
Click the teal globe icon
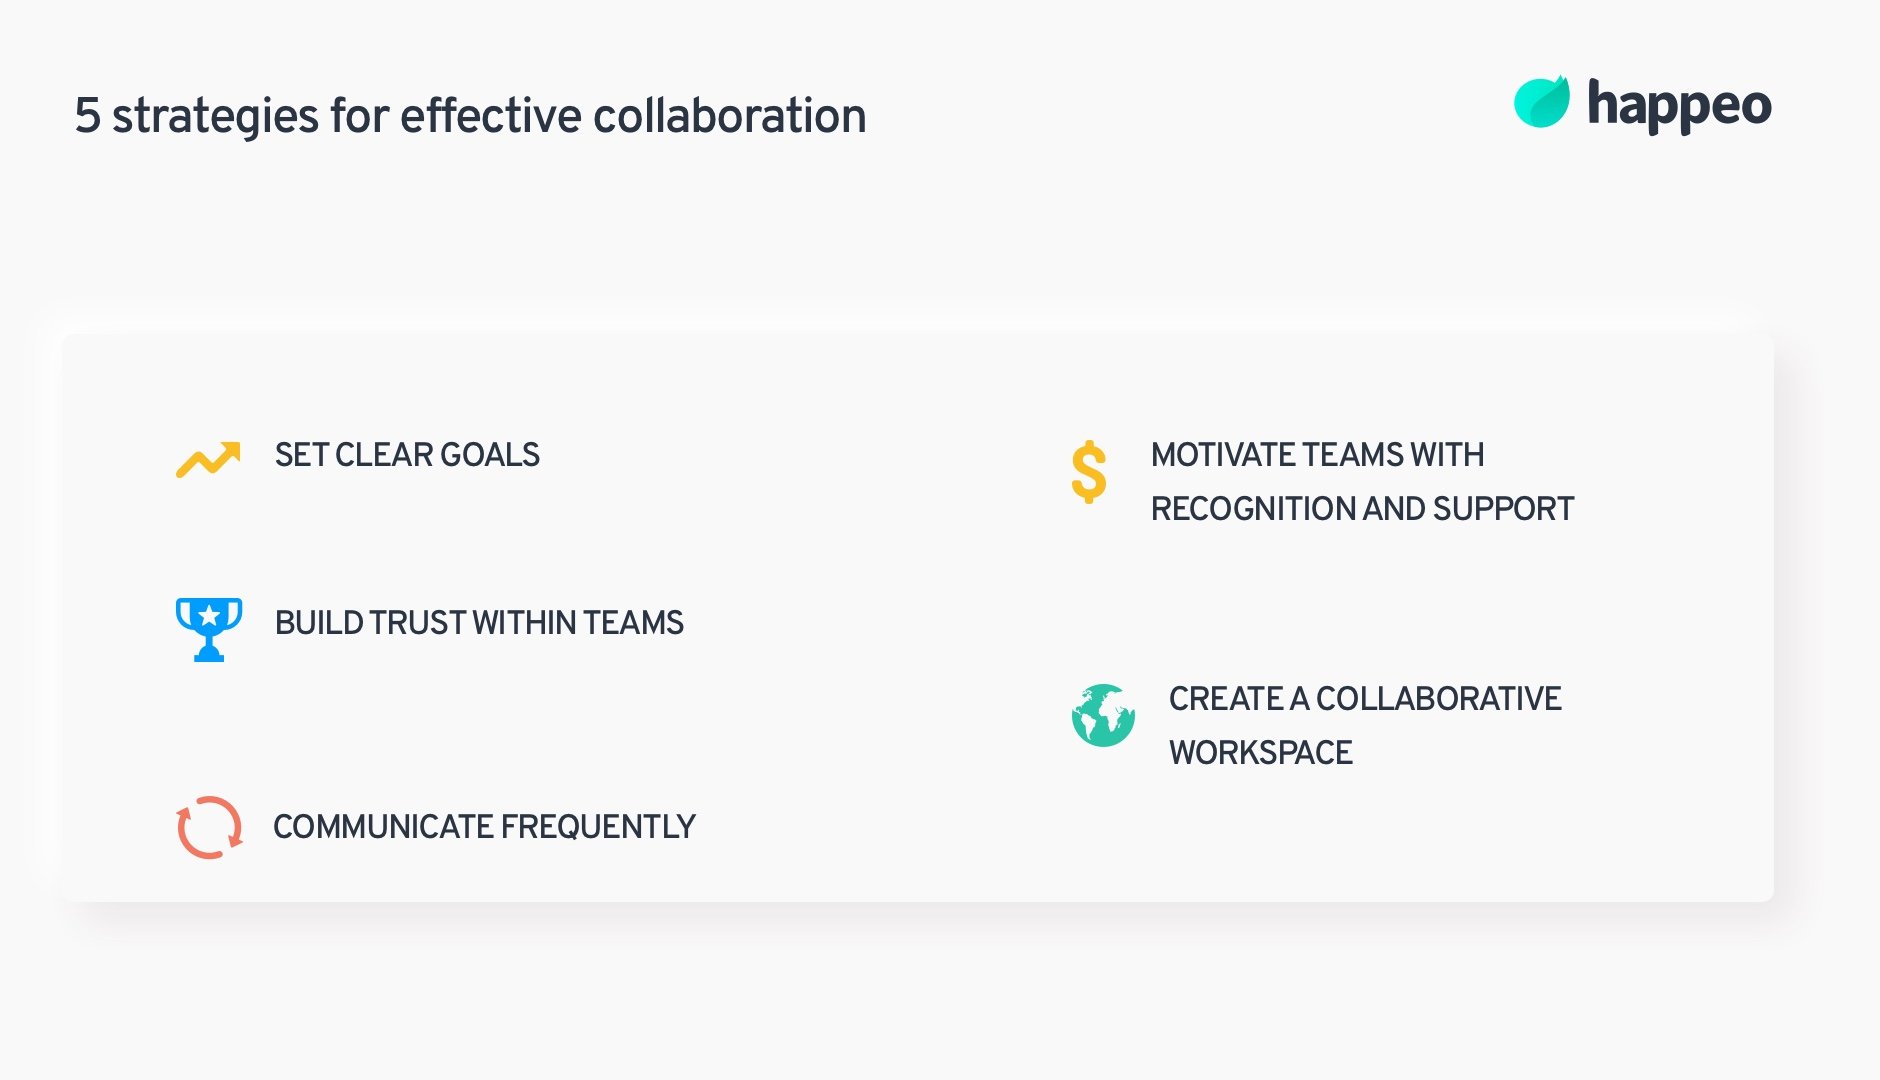(1103, 716)
